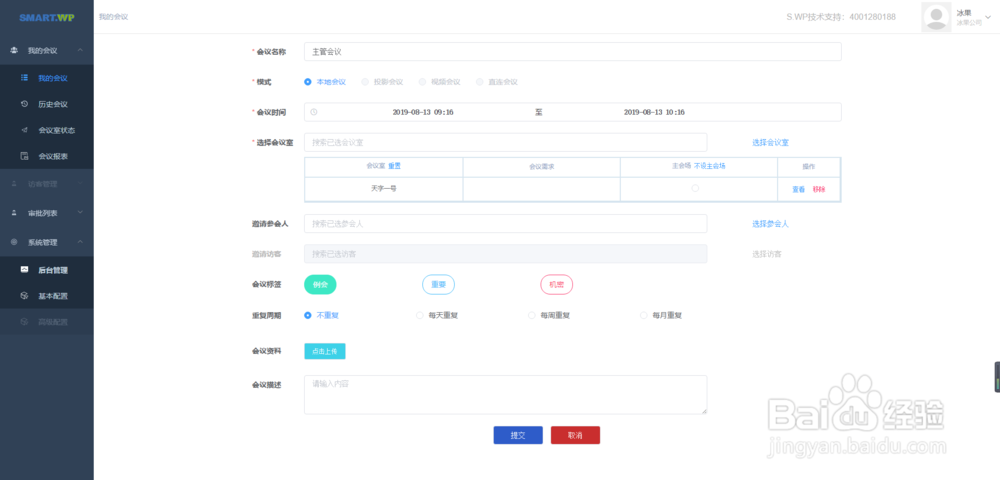This screenshot has height=480, width=1000.
Task: Select 投影会议 mode radio button
Action: click(x=365, y=82)
